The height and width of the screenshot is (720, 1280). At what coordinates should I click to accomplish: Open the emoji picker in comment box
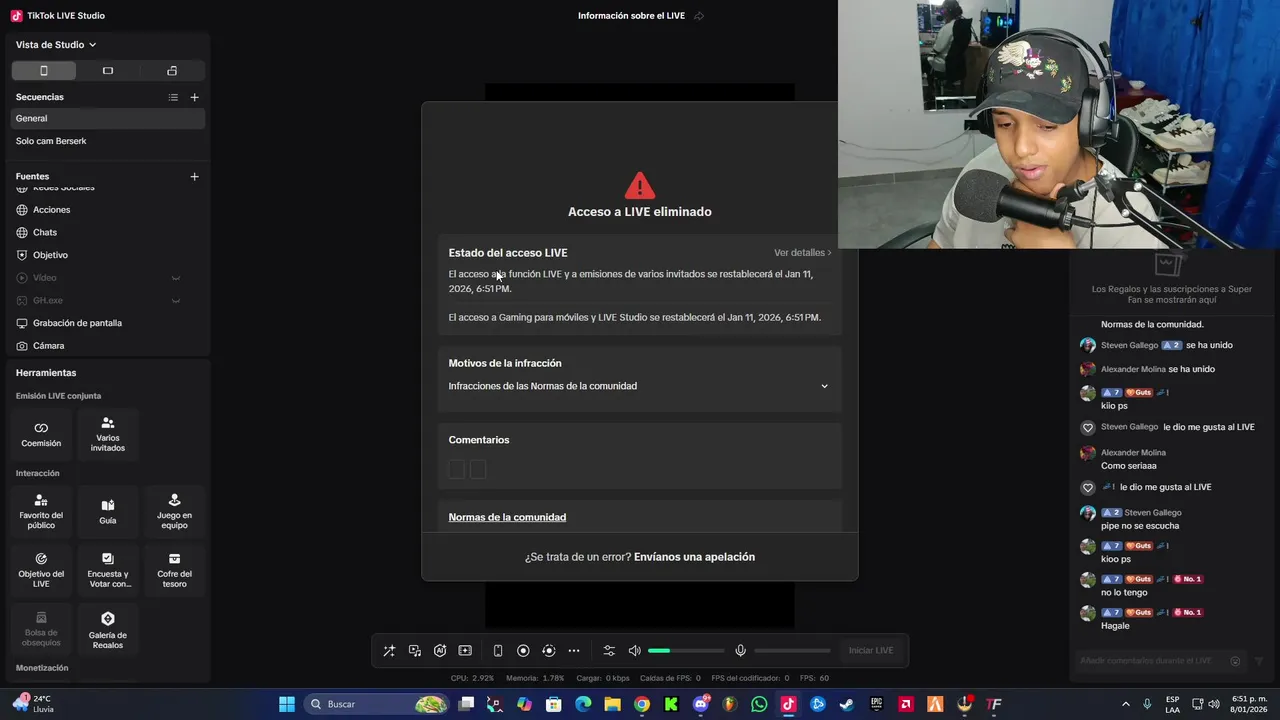[x=1236, y=661]
